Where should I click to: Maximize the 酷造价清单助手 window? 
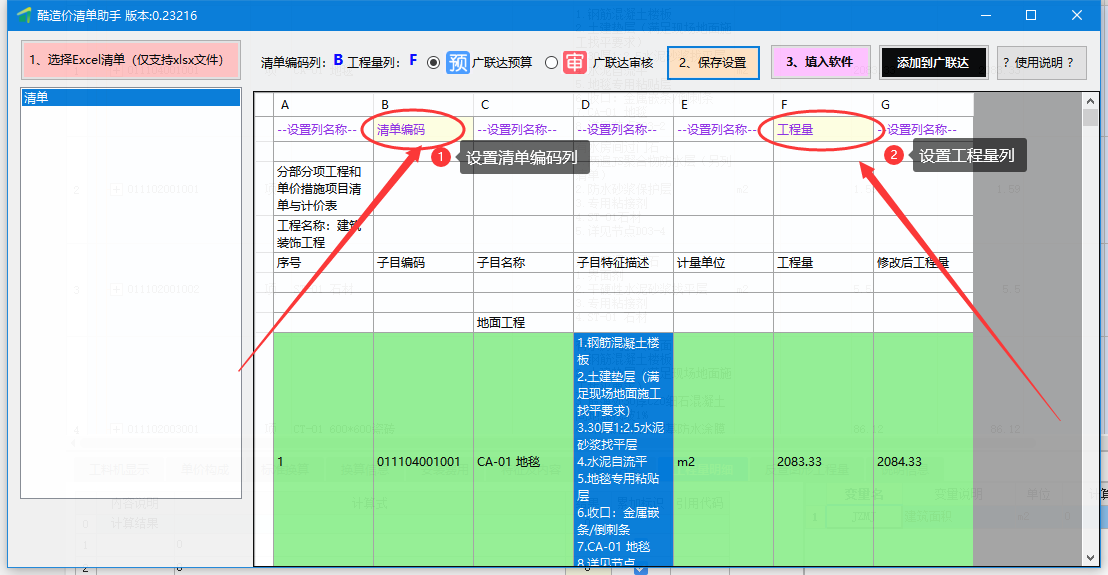pyautogui.click(x=1031, y=15)
